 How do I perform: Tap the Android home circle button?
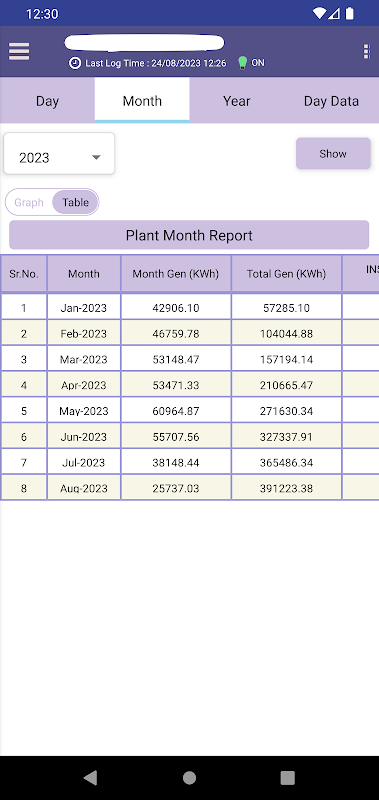coord(189,777)
